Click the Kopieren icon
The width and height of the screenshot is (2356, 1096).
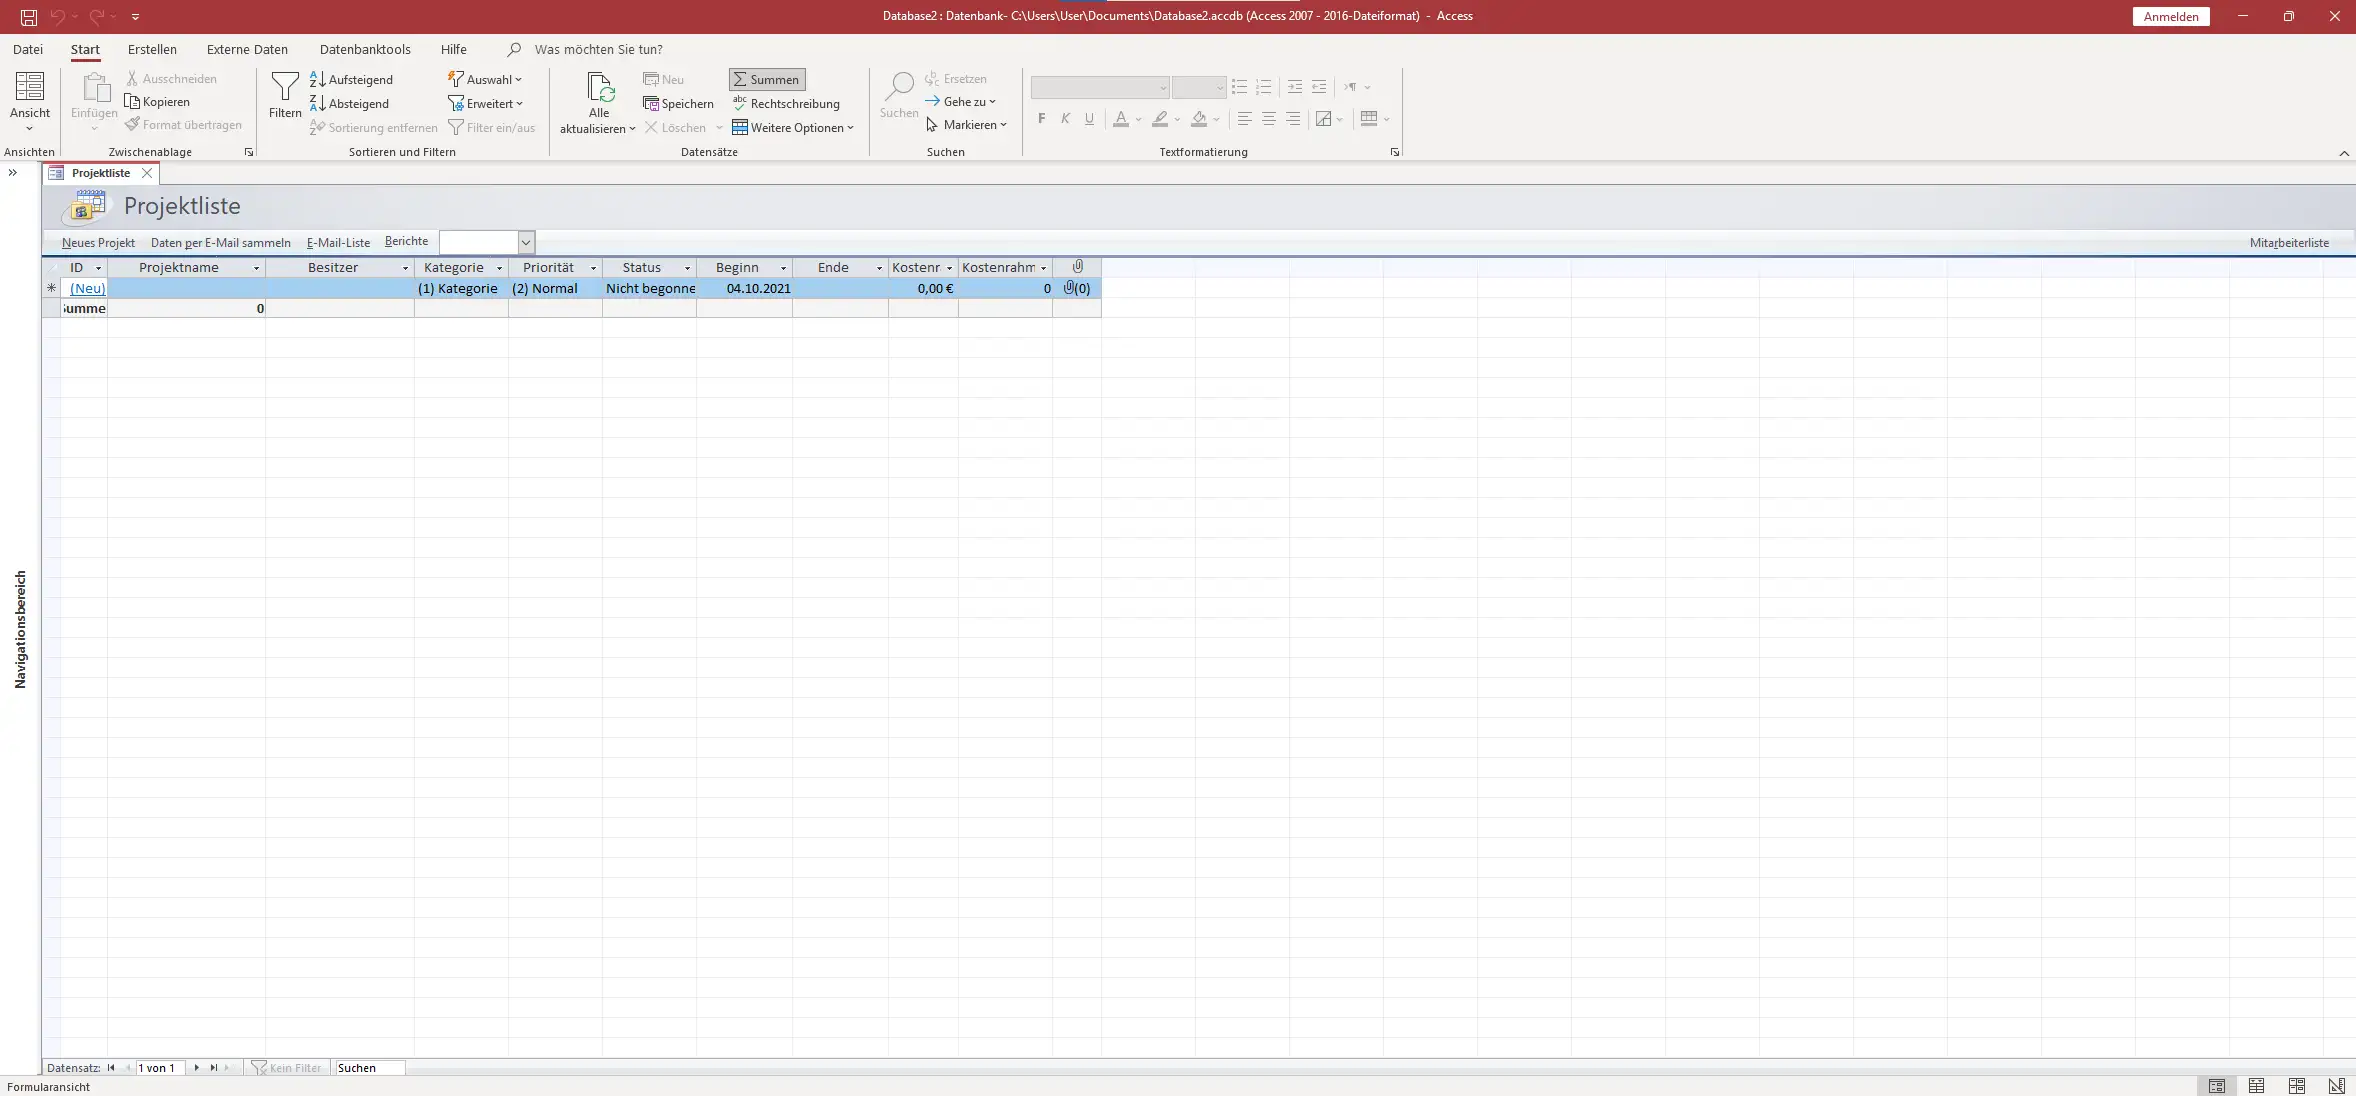click(x=132, y=101)
